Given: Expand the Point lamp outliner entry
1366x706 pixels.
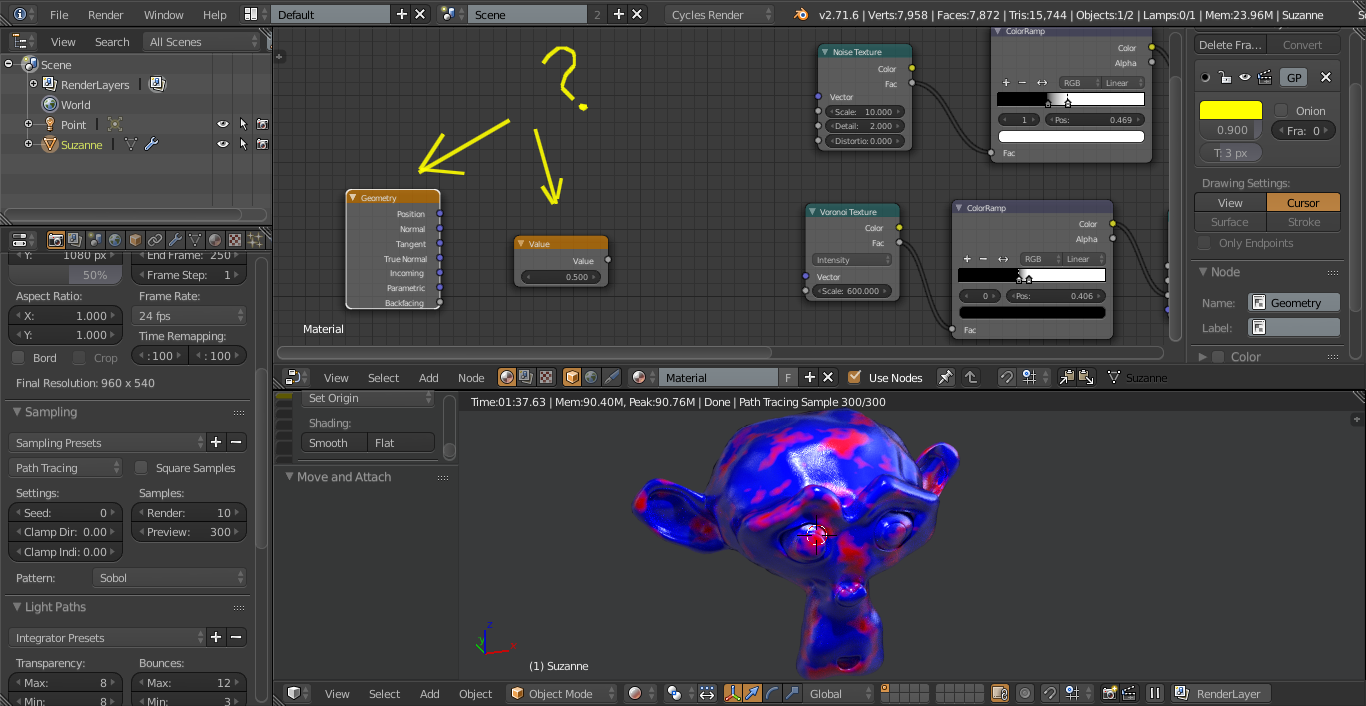Looking at the screenshot, I should pos(29,124).
